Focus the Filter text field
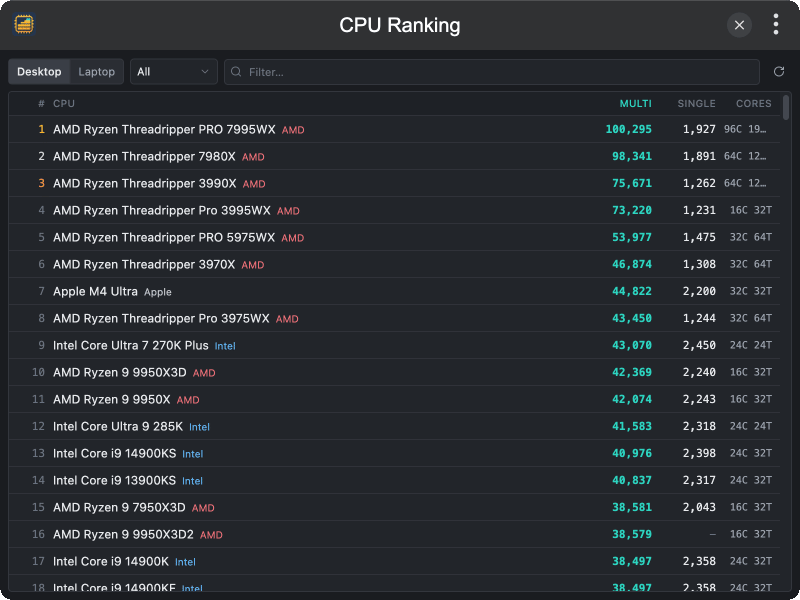This screenshot has height=600, width=800. [x=492, y=72]
